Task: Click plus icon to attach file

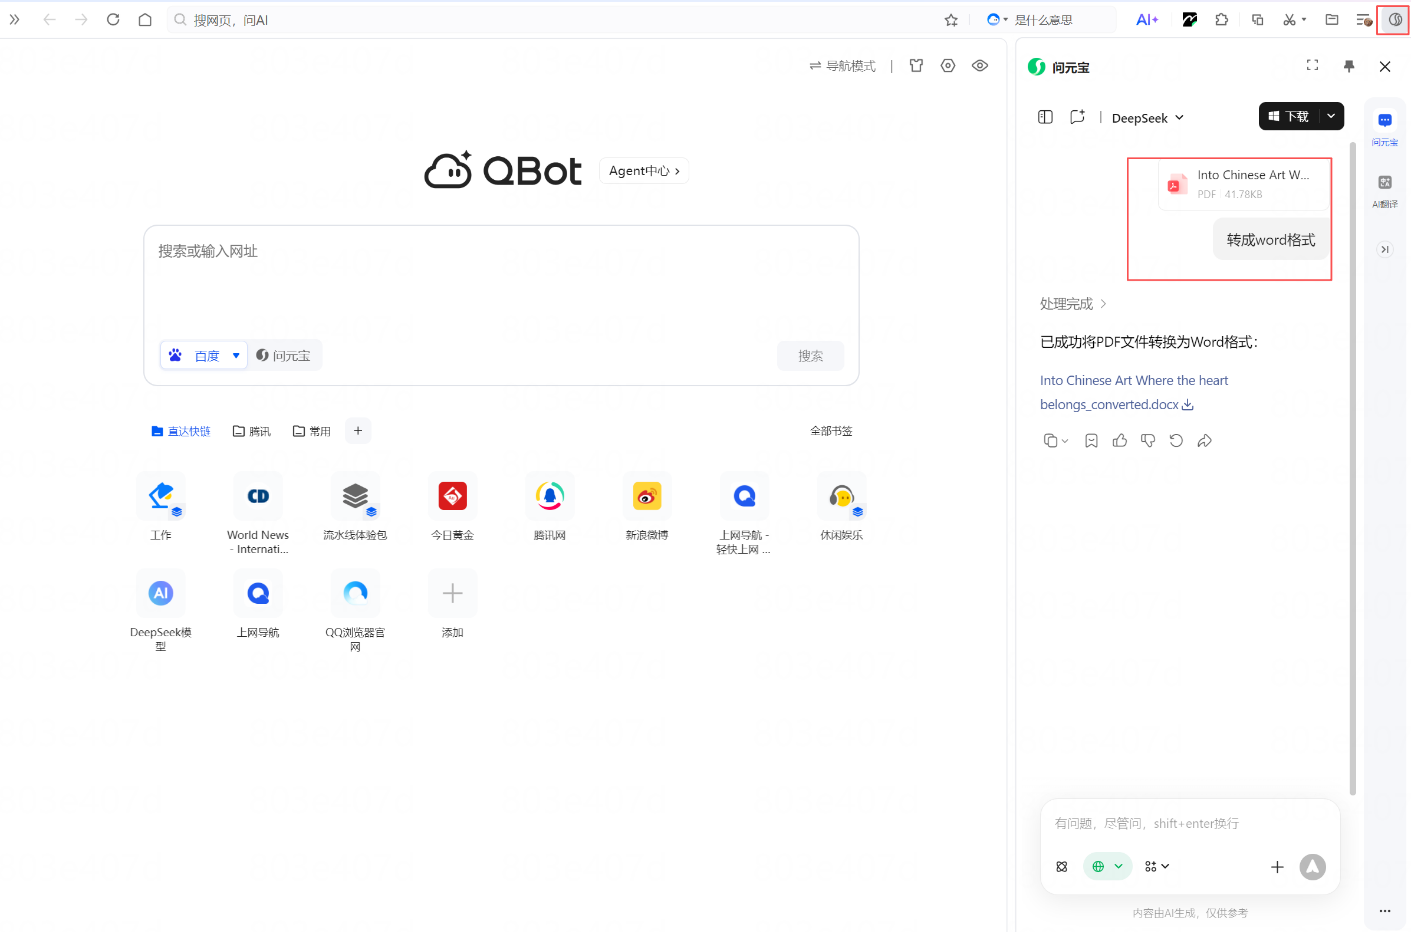Action: (x=1277, y=867)
